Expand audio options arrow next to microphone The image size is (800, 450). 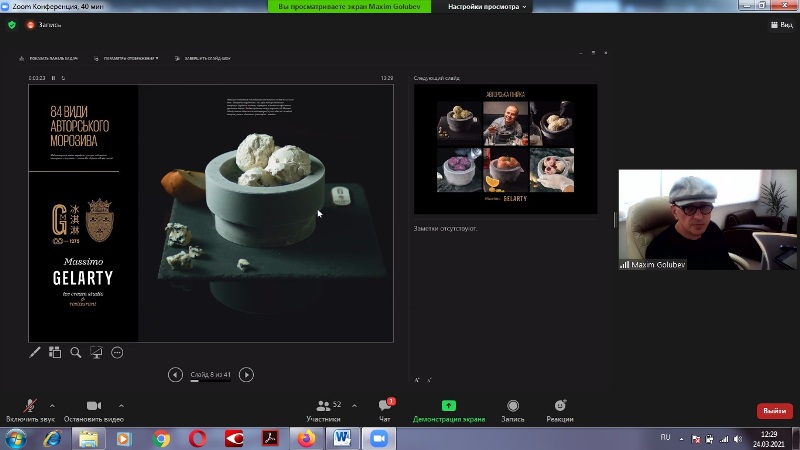(52, 405)
